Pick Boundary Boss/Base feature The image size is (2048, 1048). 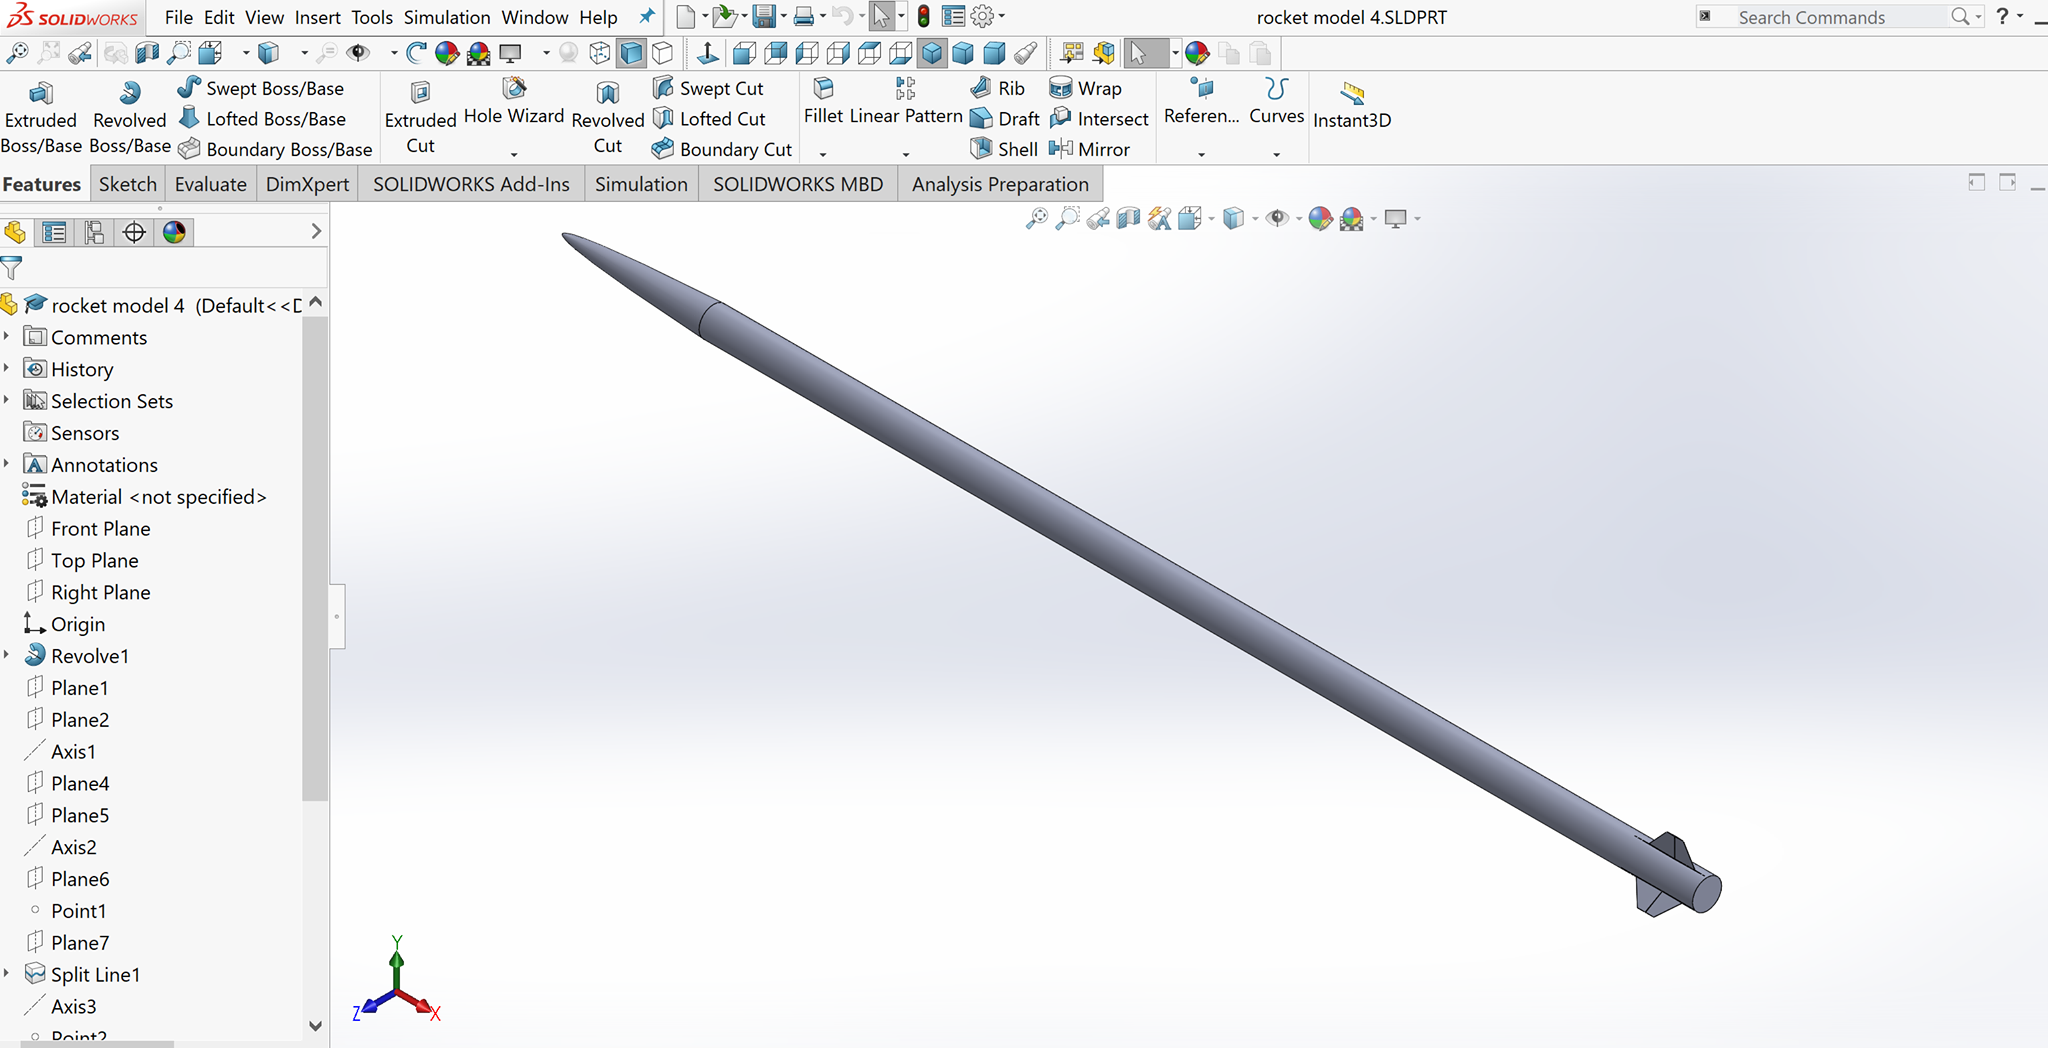coord(275,149)
